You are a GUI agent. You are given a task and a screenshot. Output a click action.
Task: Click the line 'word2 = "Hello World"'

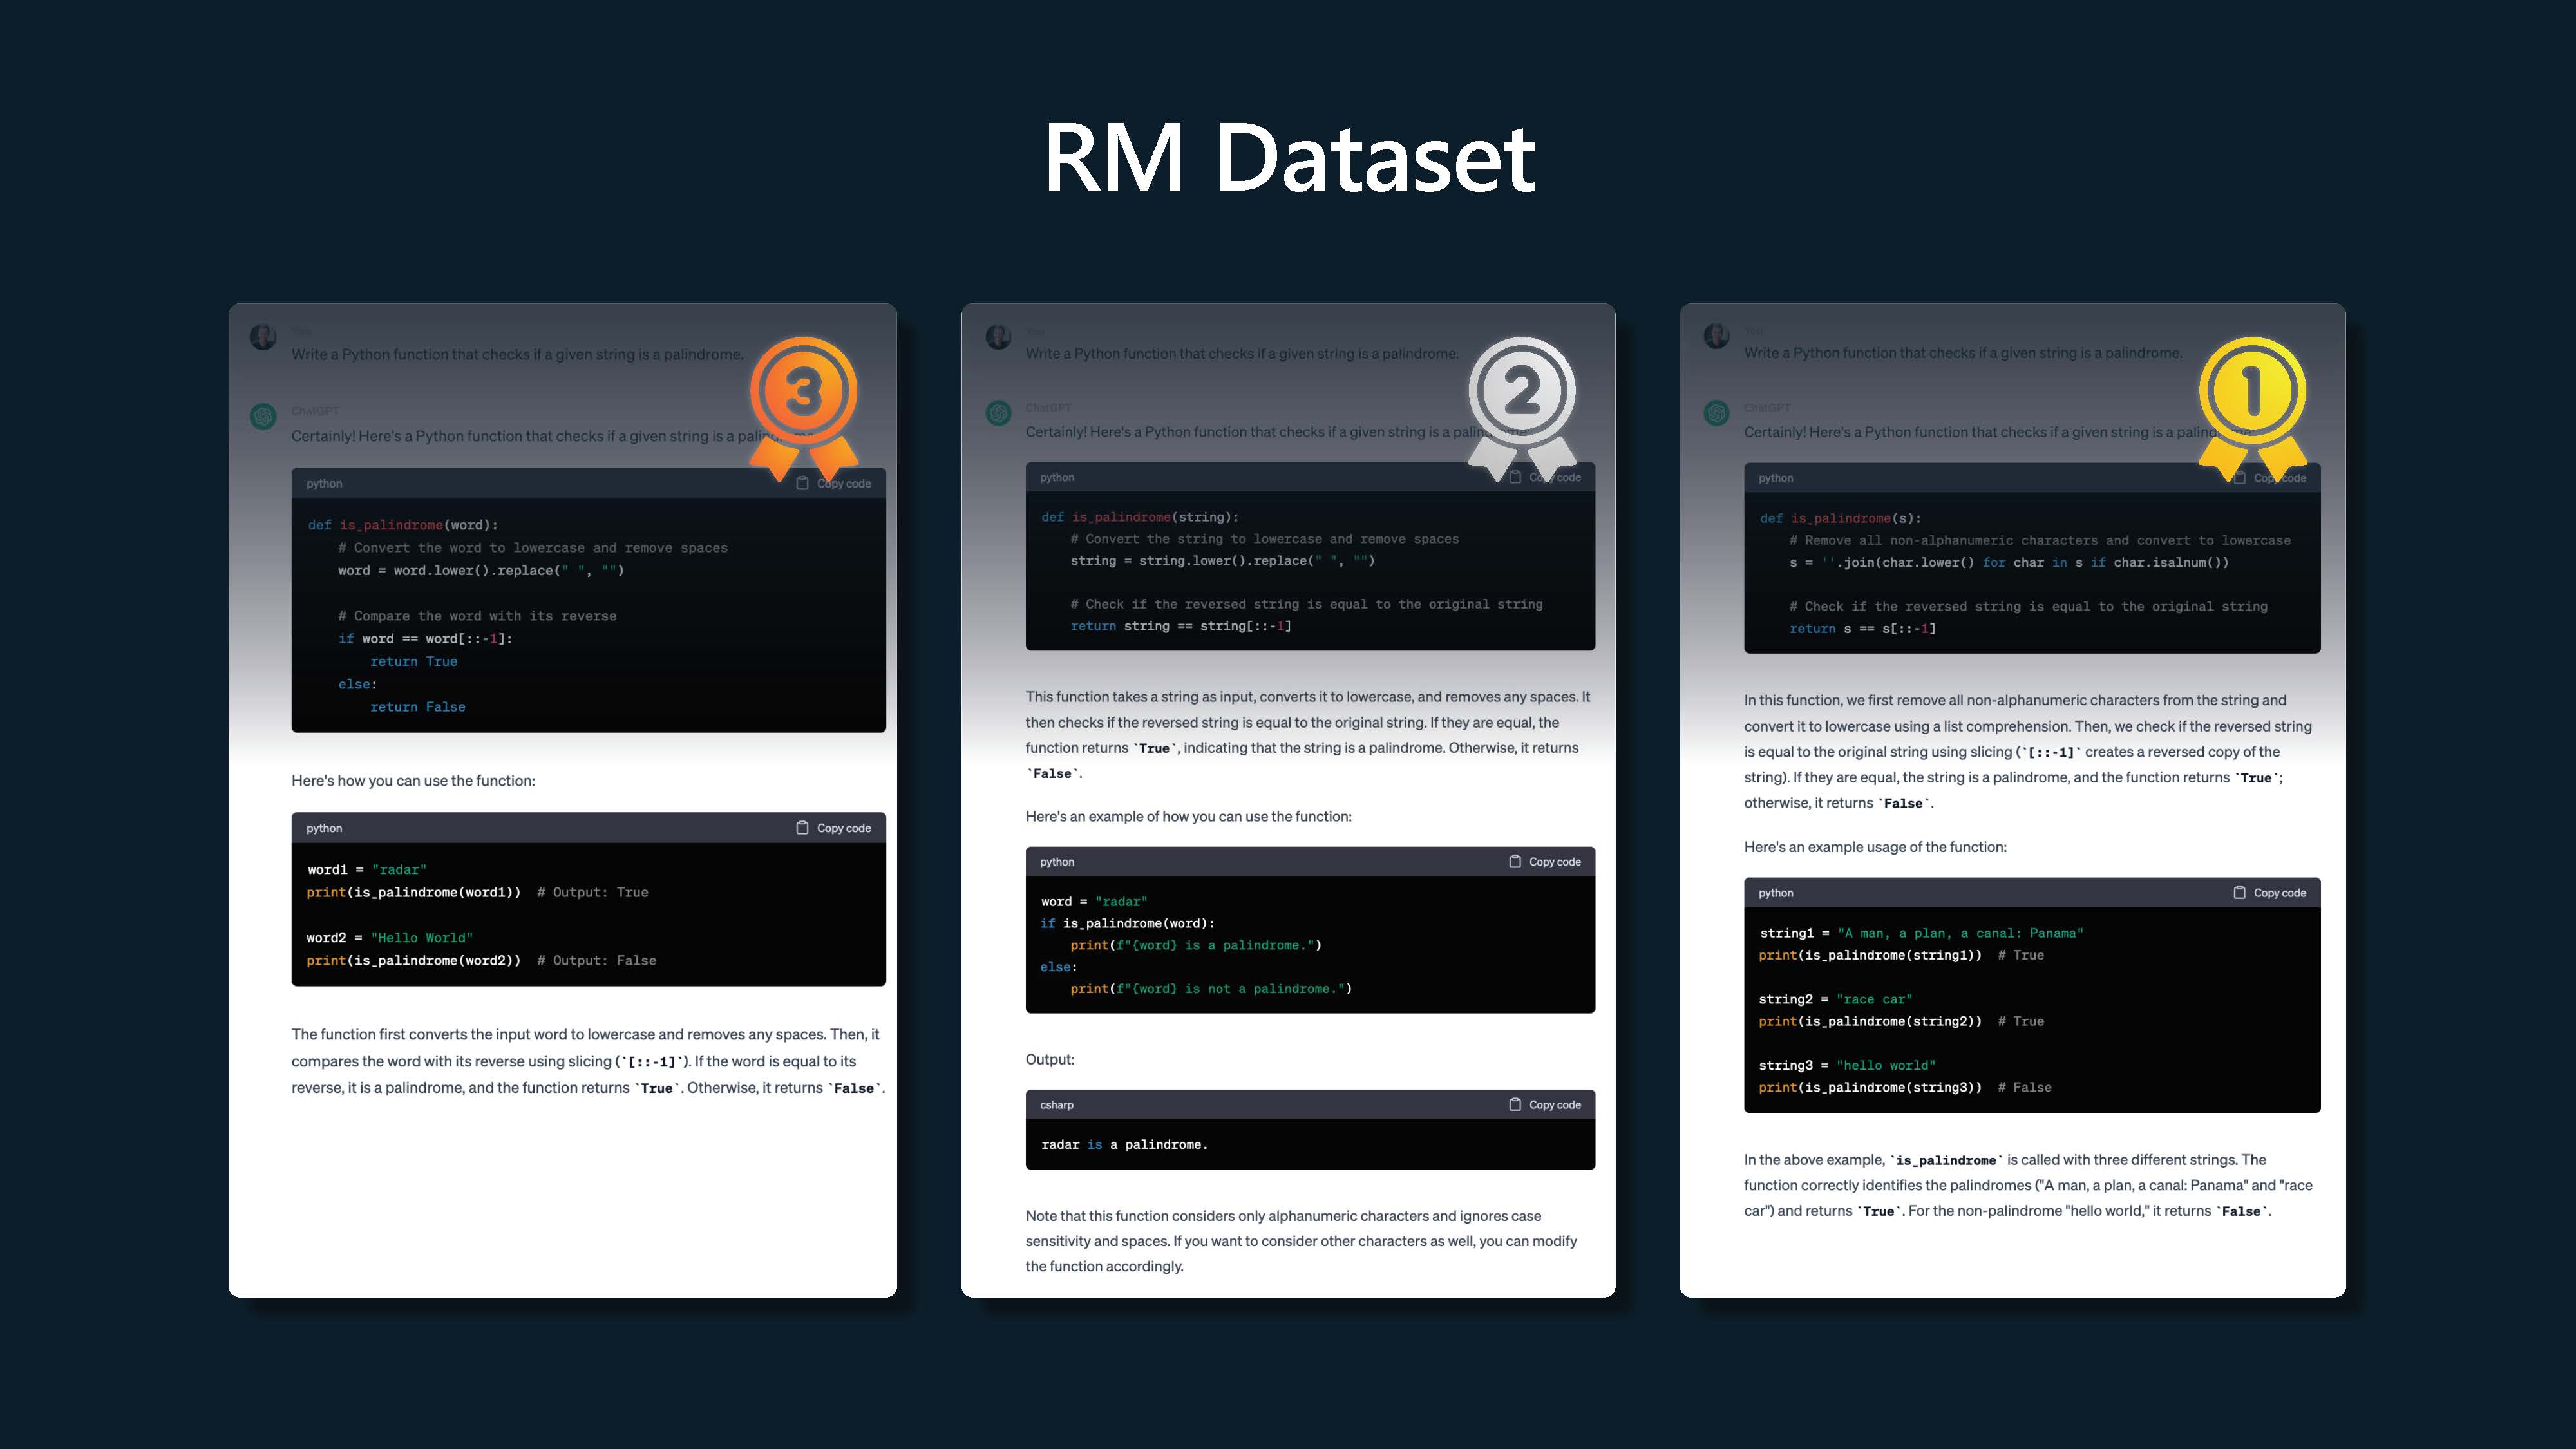[390, 938]
